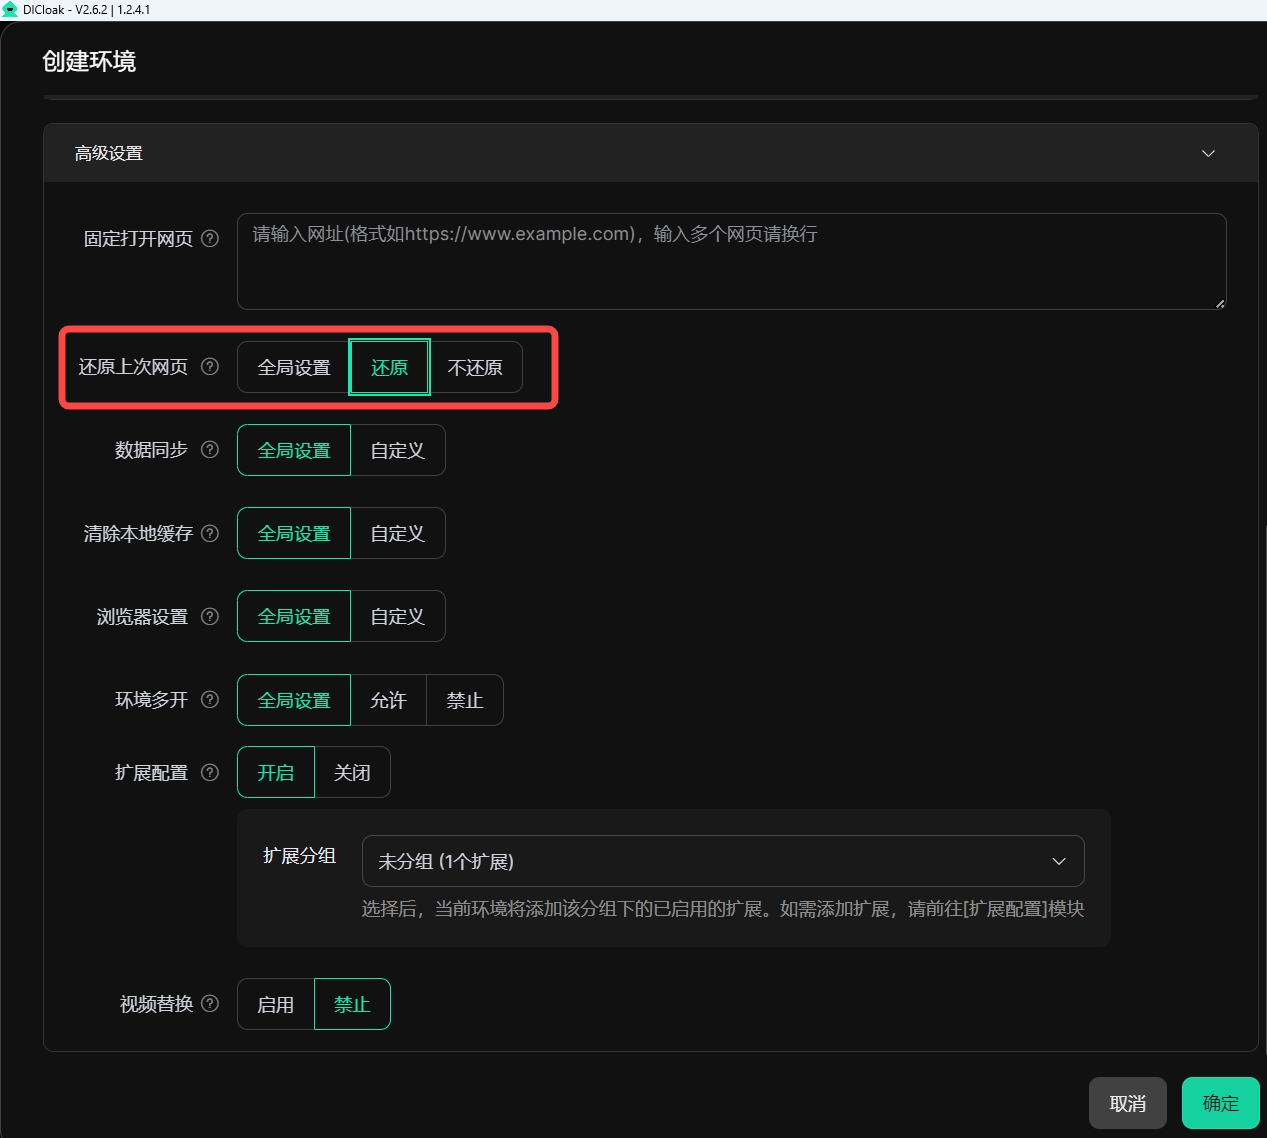Screen dimensions: 1267x1138
Task: Choose 不还原 for last pages
Action: [x=475, y=368]
